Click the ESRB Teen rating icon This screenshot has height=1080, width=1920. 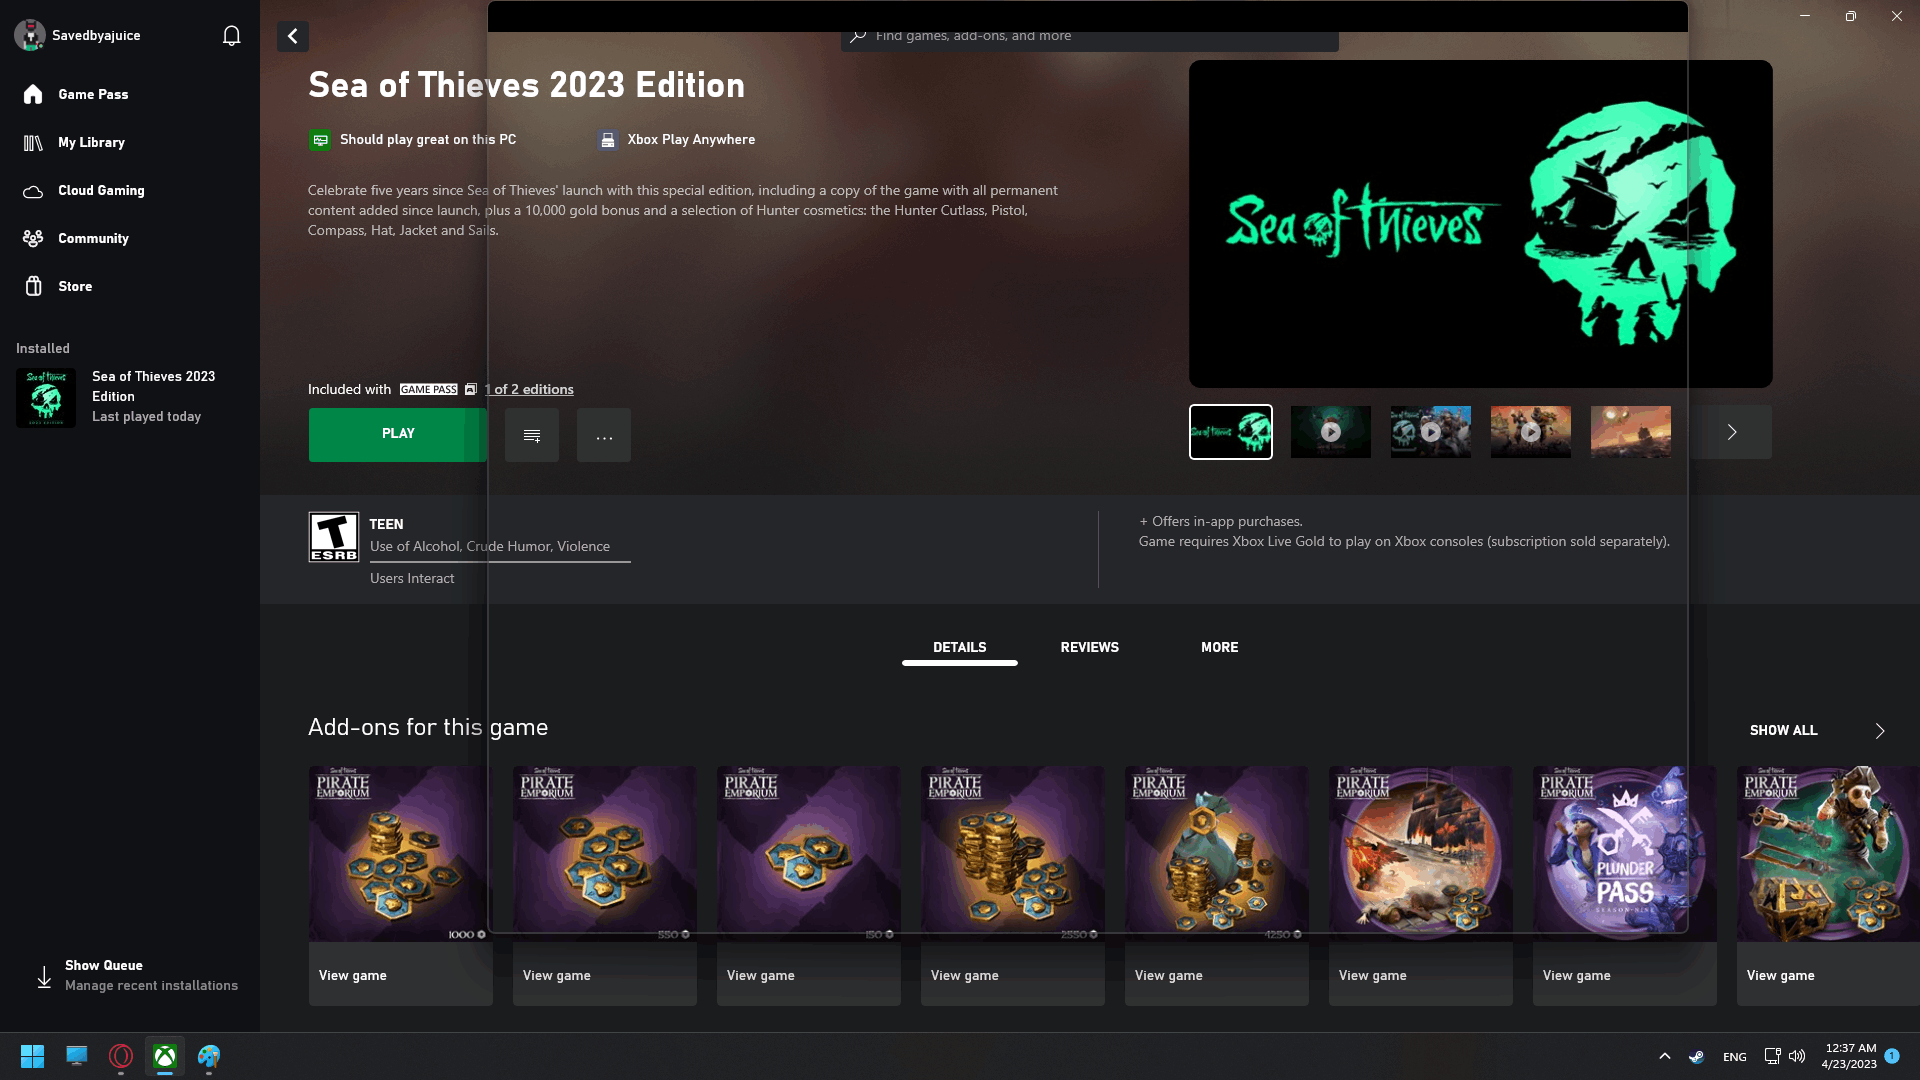[x=334, y=537]
